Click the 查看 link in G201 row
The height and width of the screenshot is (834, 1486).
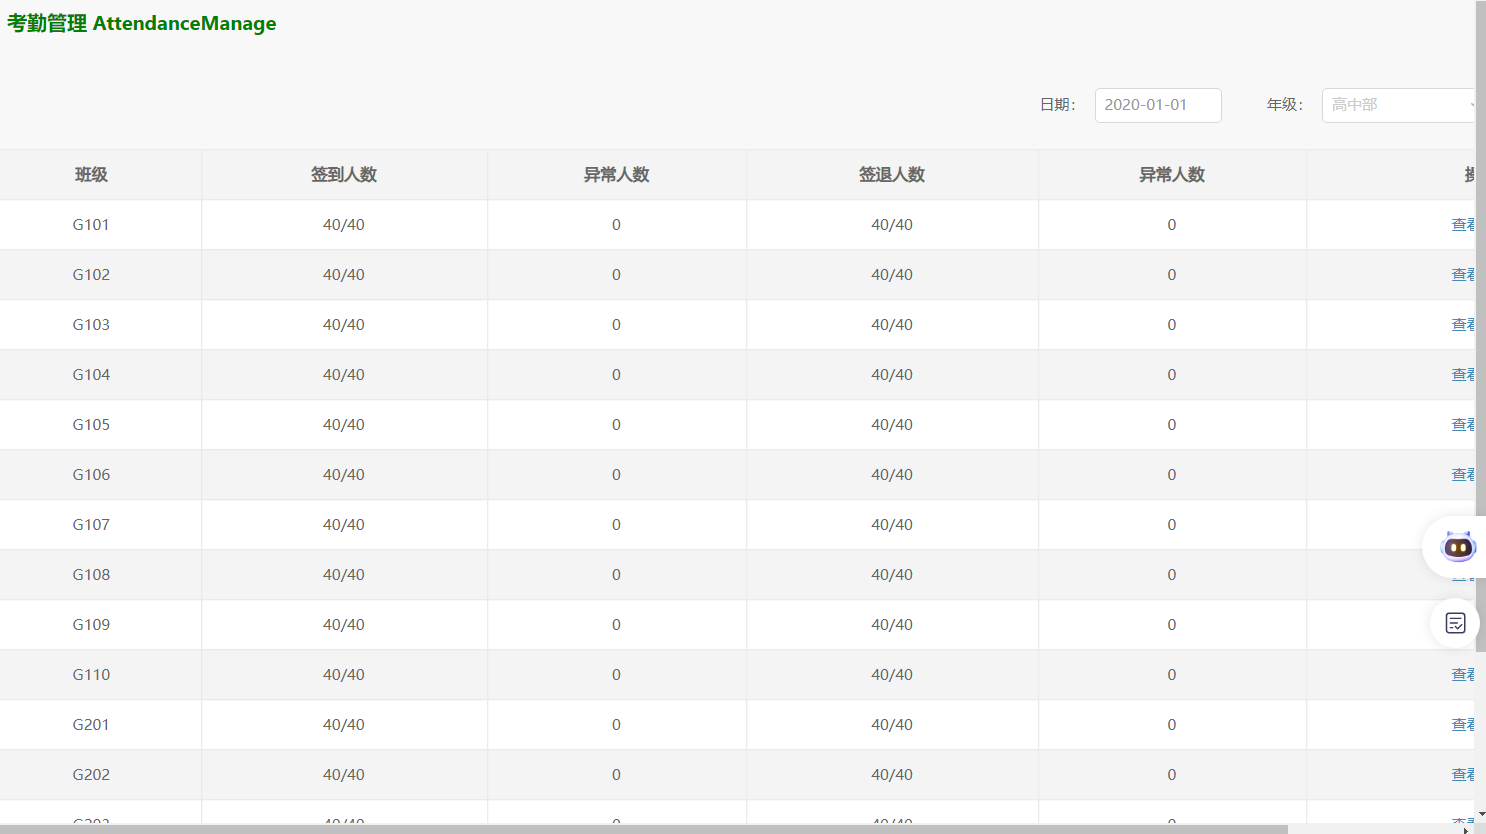1463,725
